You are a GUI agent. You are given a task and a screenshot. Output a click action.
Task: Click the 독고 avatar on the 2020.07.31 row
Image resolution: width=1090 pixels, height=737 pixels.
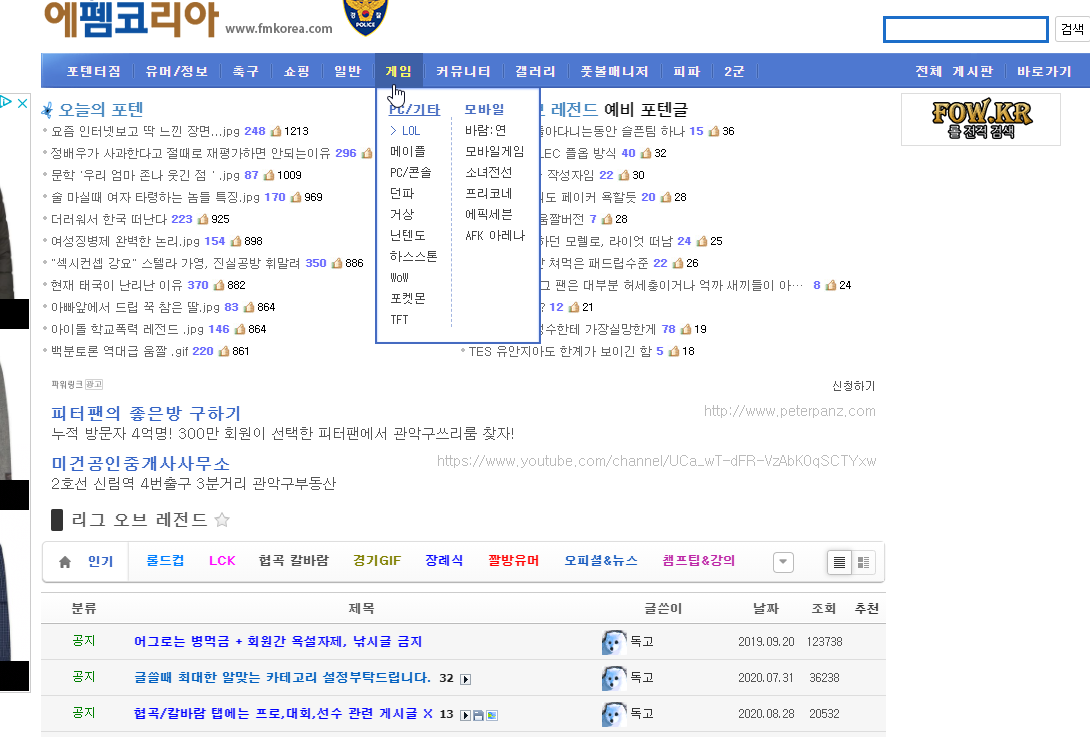click(x=614, y=678)
